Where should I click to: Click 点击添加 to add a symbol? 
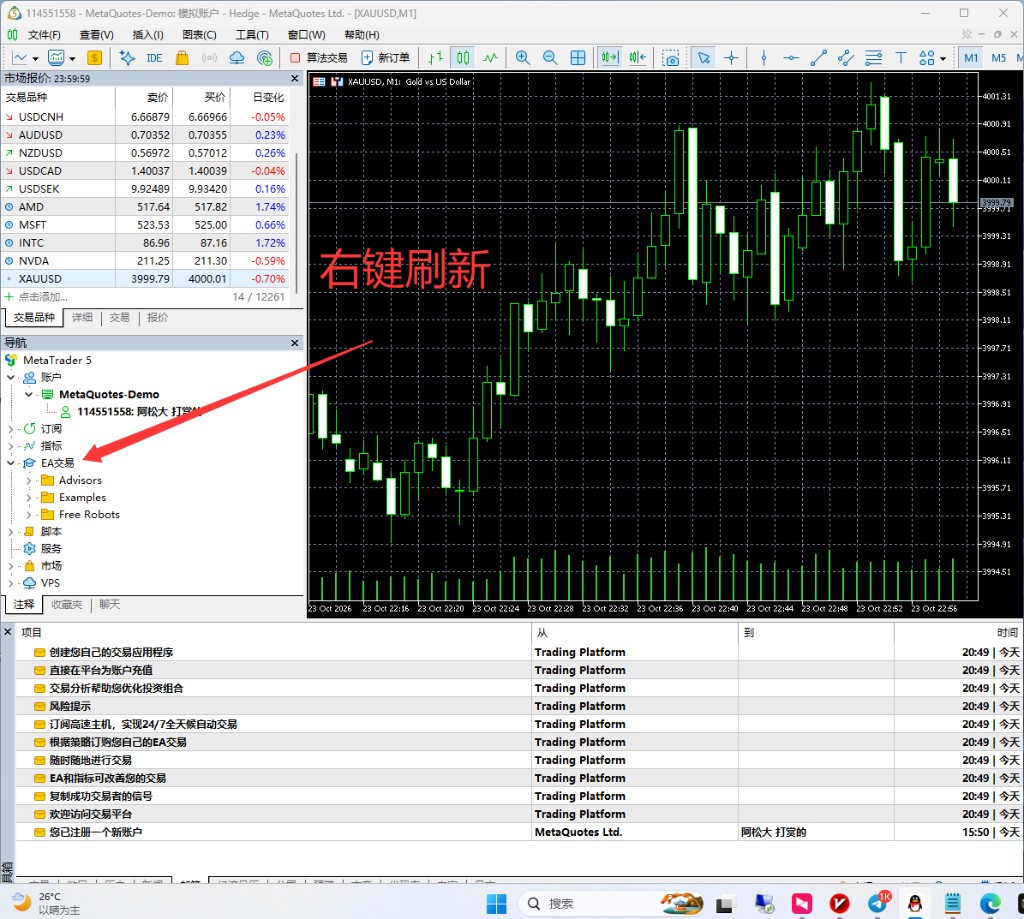click(x=42, y=297)
